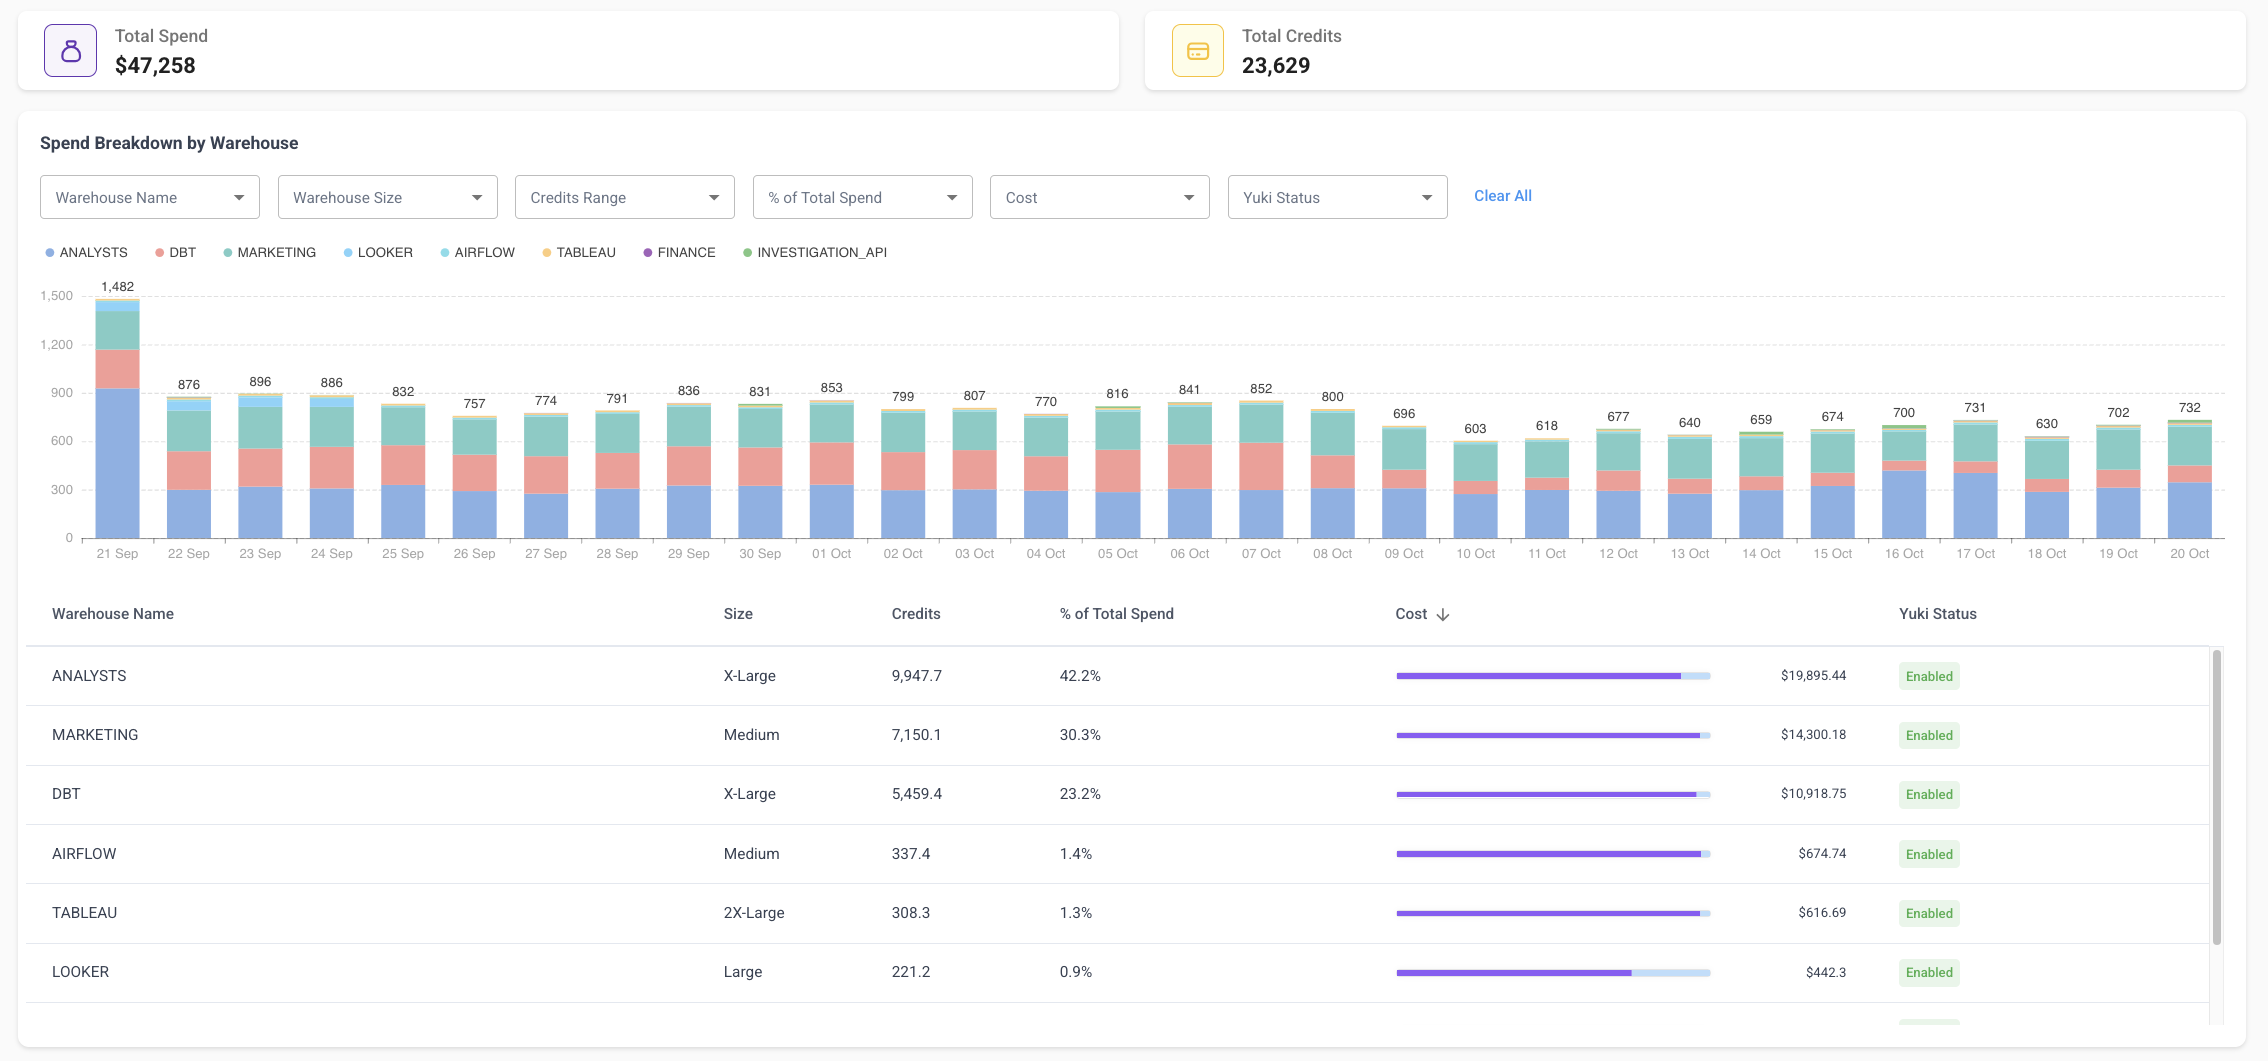2268x1061 pixels.
Task: Toggle DBT series in chart legend
Action: pos(175,252)
